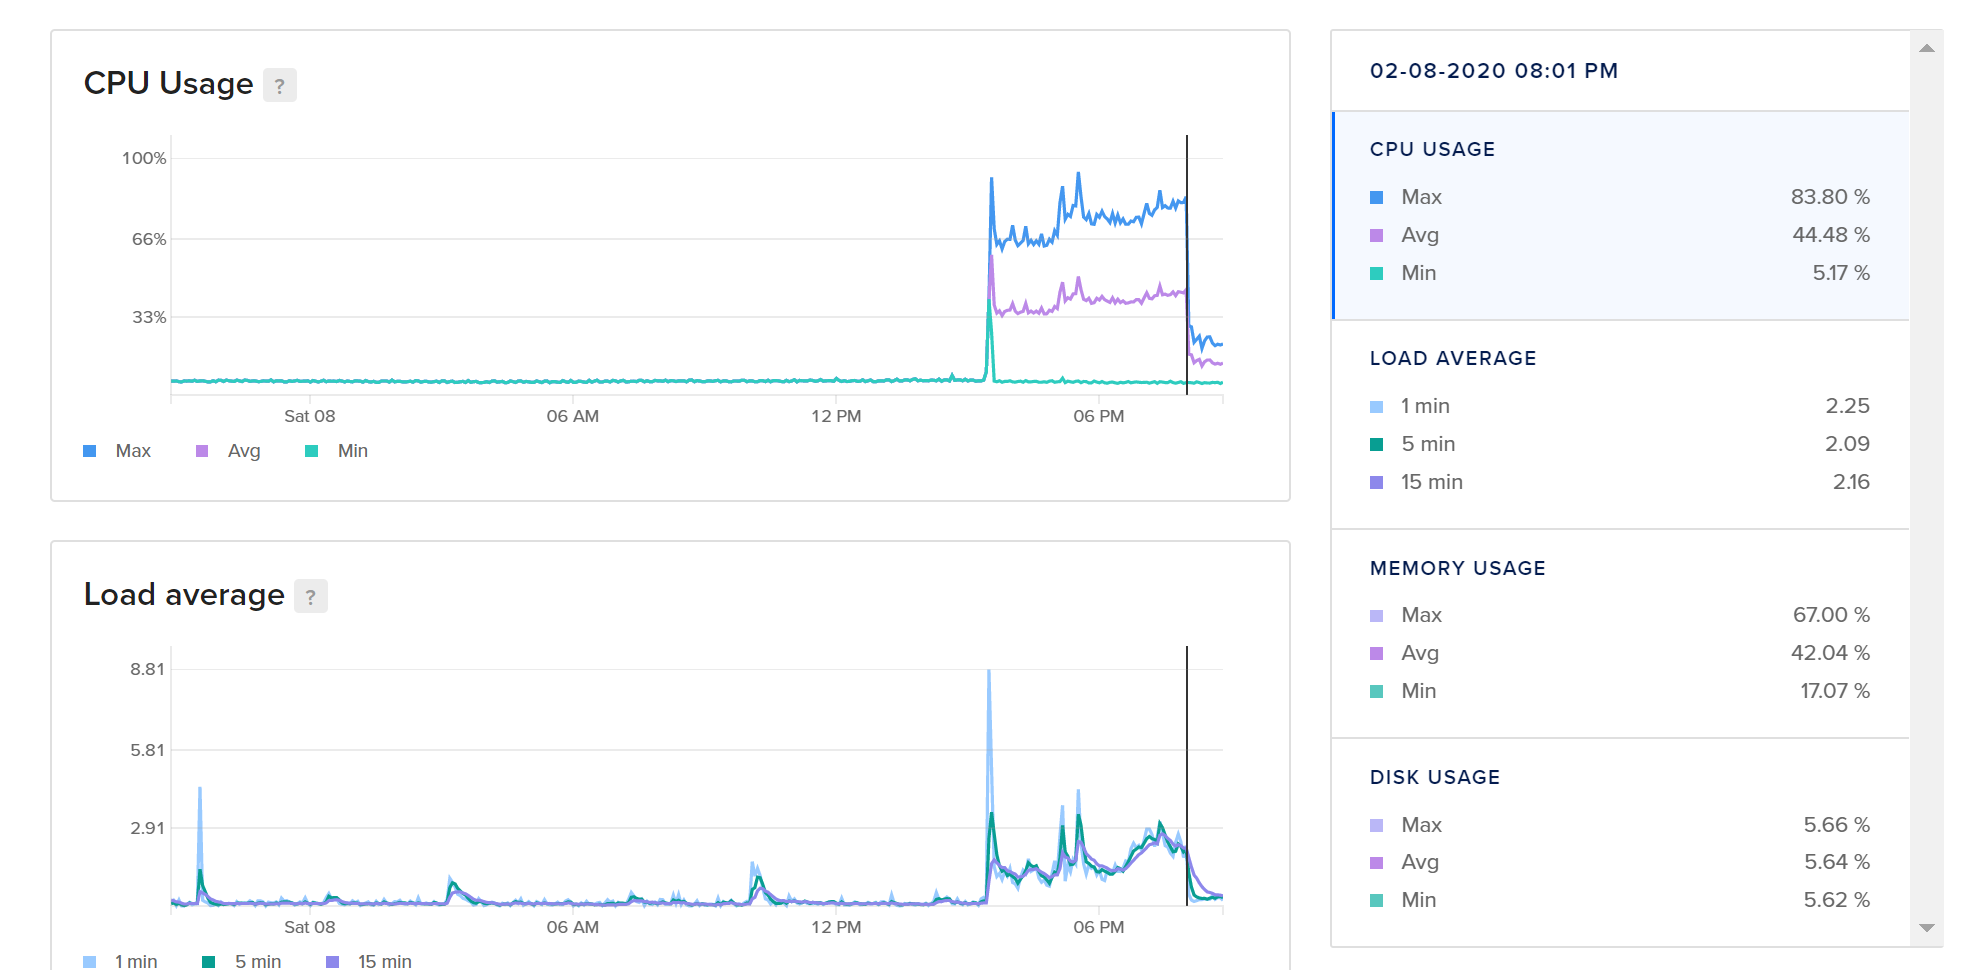Click the teal Min swatch under DISK USAGE
The width and height of the screenshot is (1970, 970).
pyautogui.click(x=1377, y=899)
